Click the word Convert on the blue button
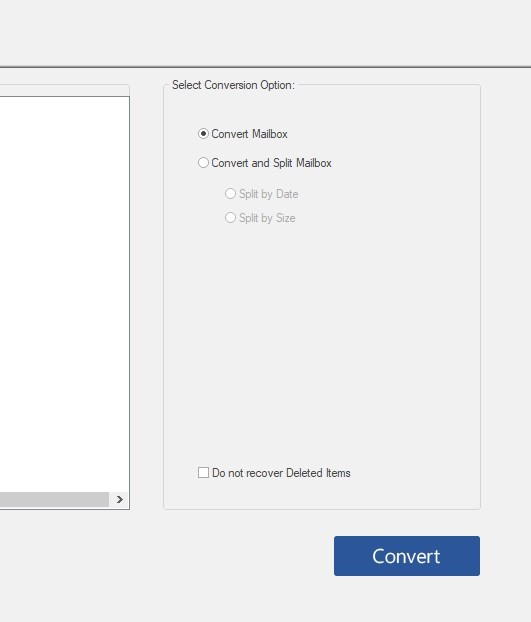This screenshot has width=531, height=622. (x=406, y=556)
